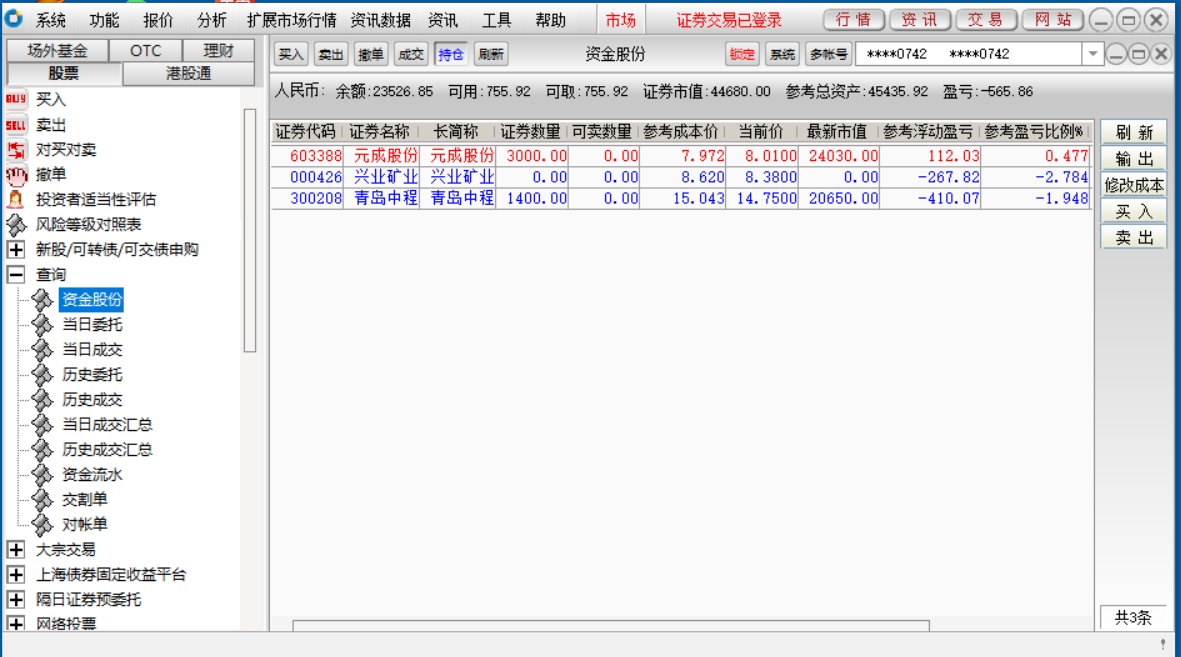Image resolution: width=1181 pixels, height=657 pixels.
Task: Select the 300208 青岛中程 holding row
Action: [x=681, y=198]
